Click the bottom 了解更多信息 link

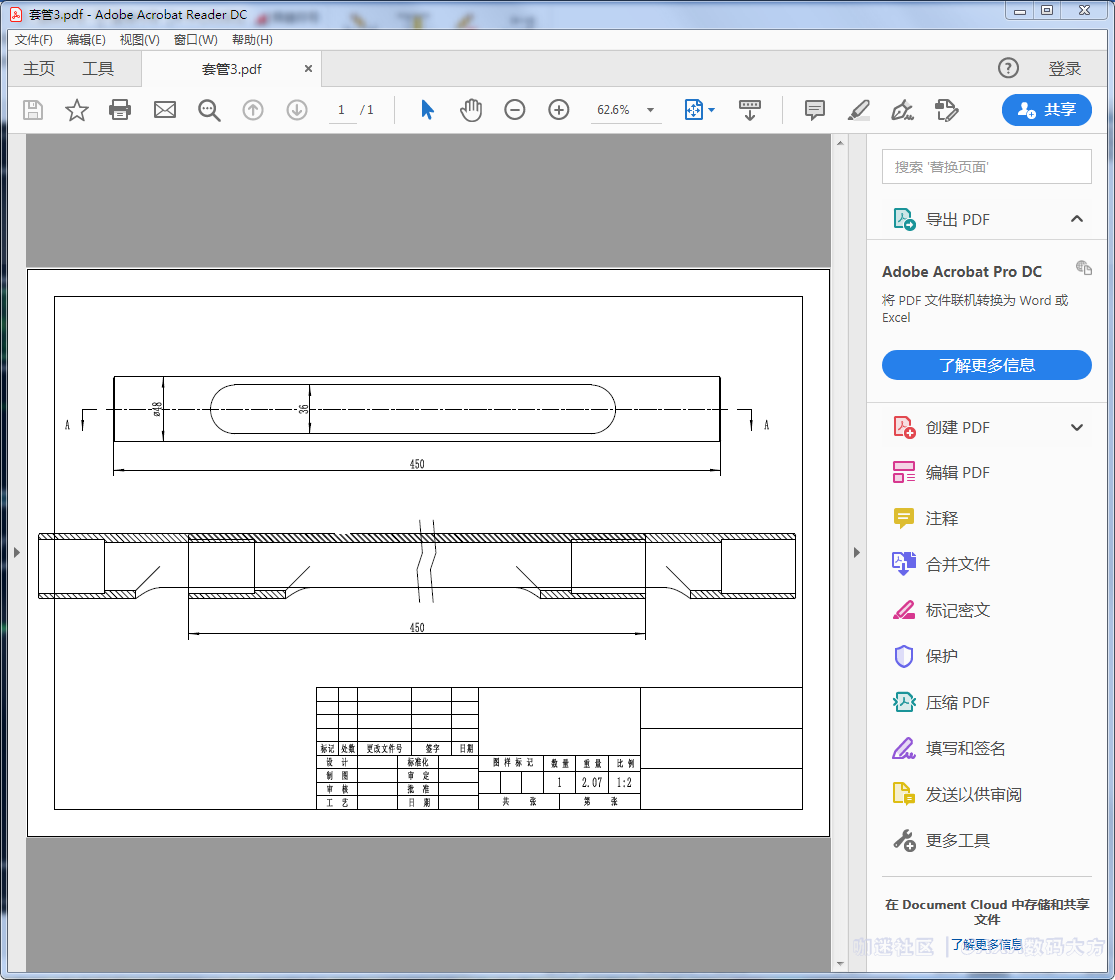pos(987,944)
